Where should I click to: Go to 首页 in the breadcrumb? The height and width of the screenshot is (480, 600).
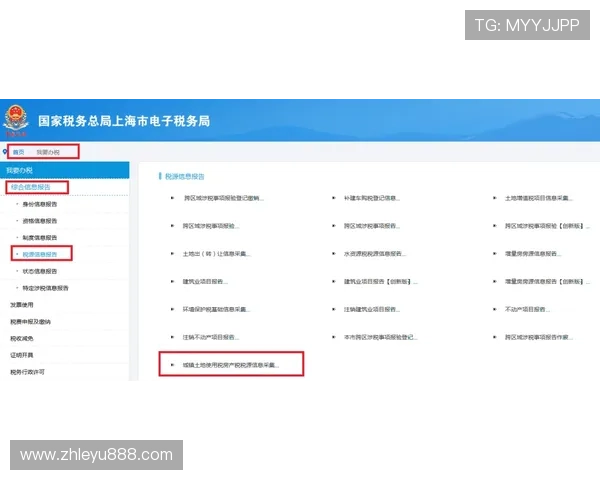(x=18, y=152)
